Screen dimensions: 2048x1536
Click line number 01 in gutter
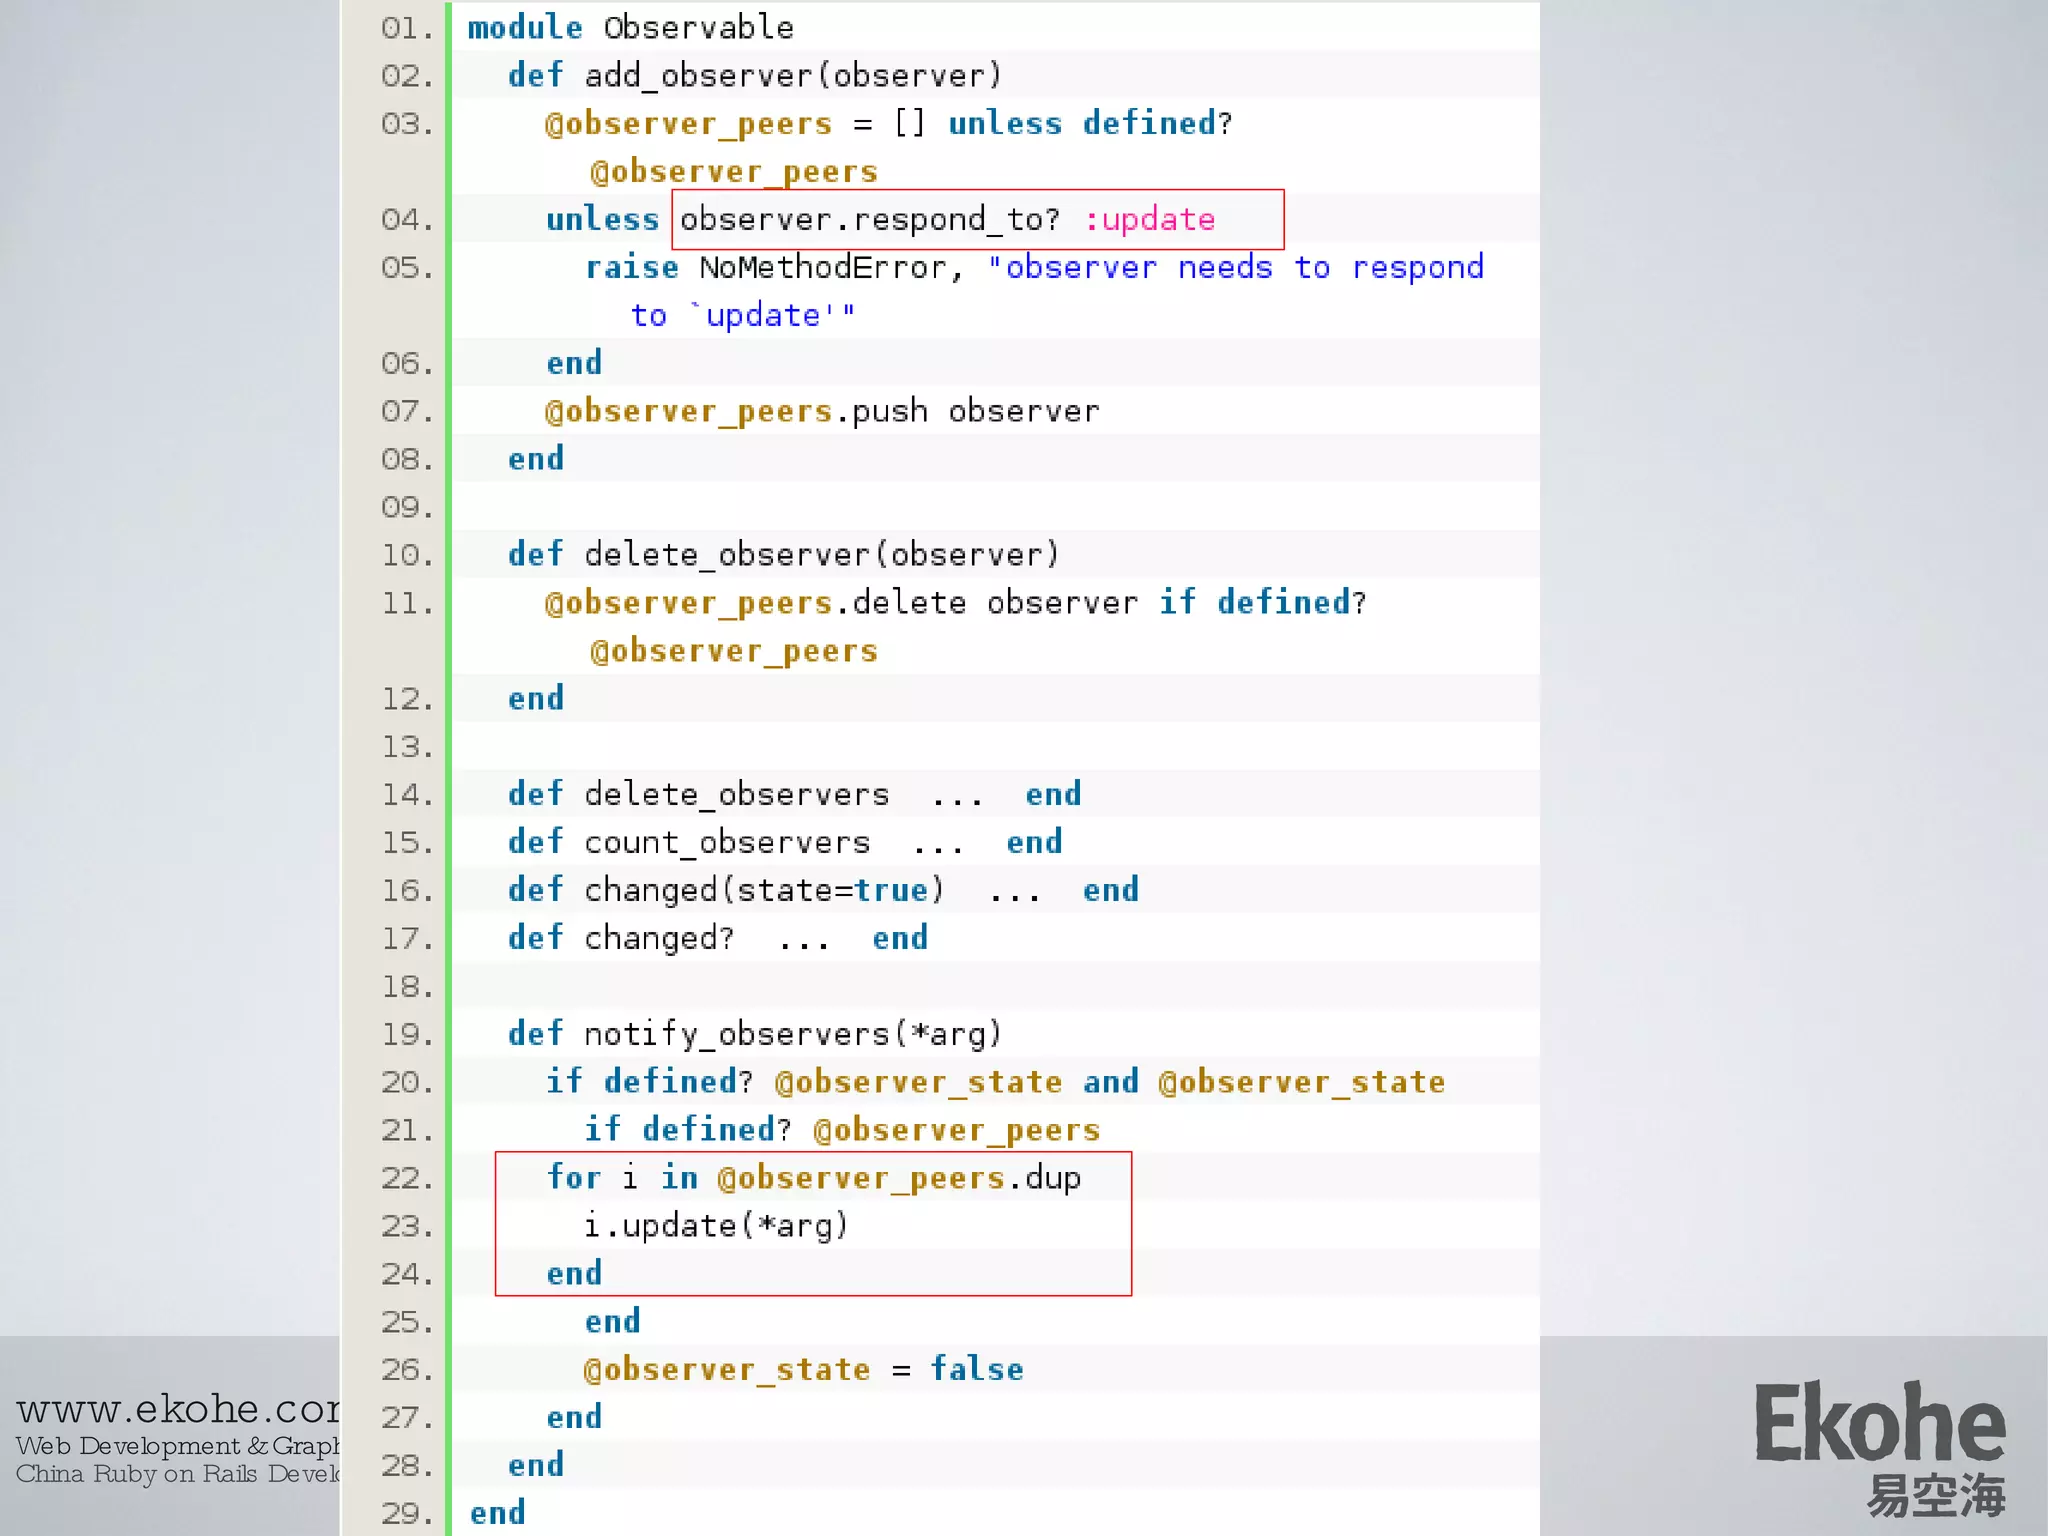tap(406, 28)
